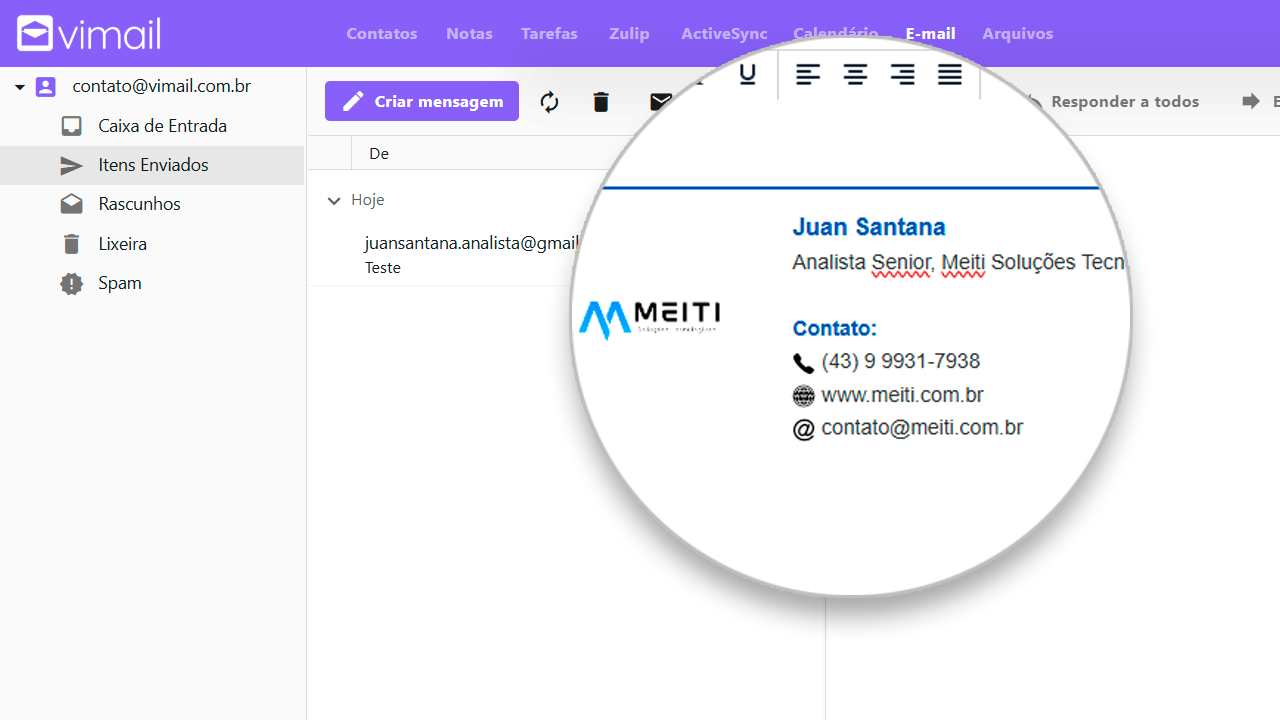Screen dimensions: 1280x720
Task: Click the Spam warning badge icon
Action: (71, 283)
